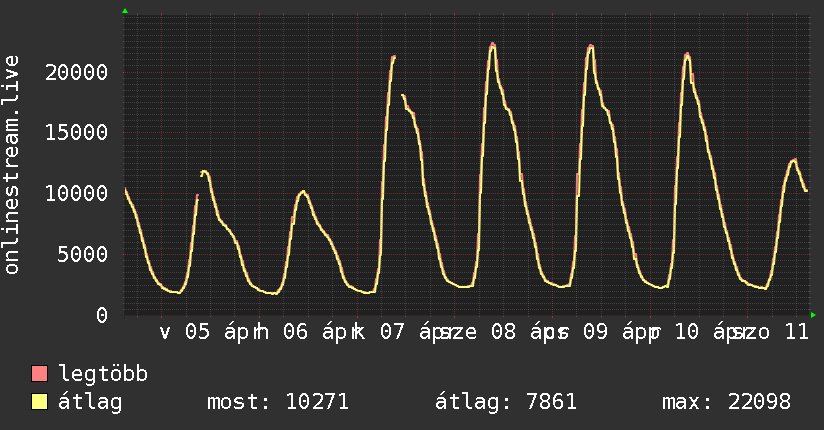The image size is (824, 430).
Task: Click the 20000 y-axis label
Action: [x=80, y=72]
